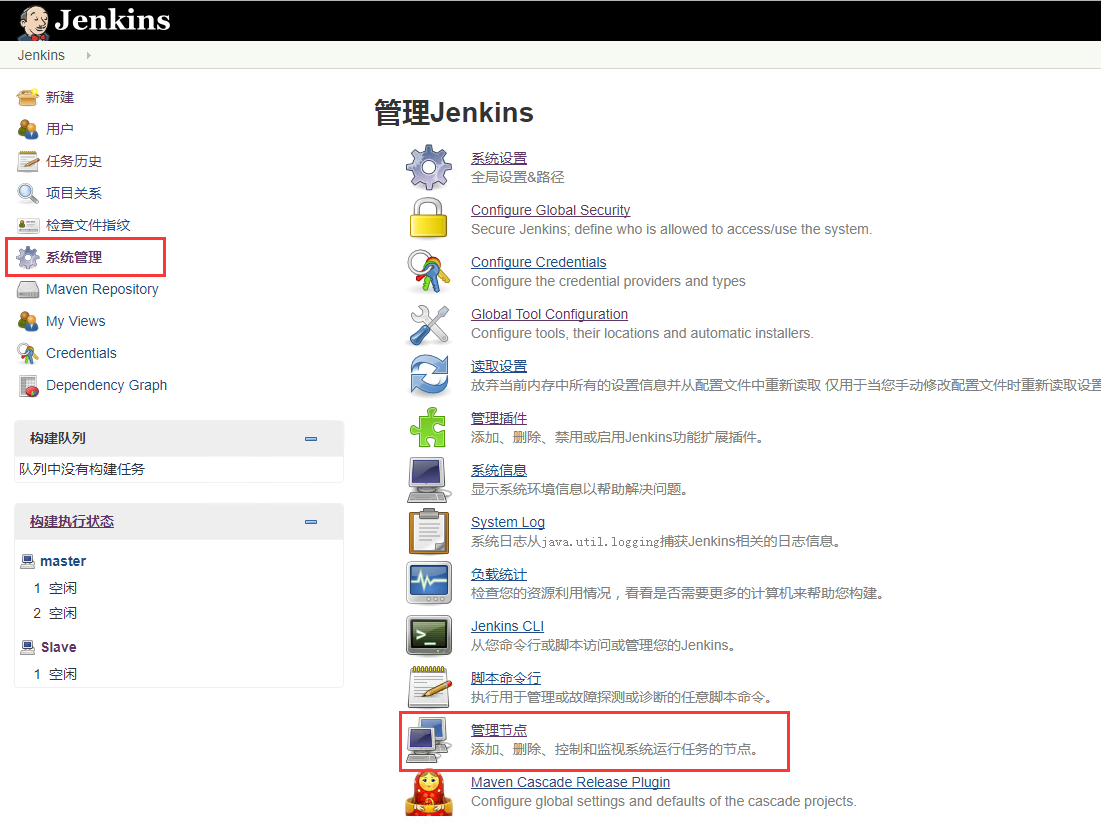This screenshot has height=823, width=1101.
Task: Click the 系统管理 gear icon in sidebar
Action: [28, 257]
